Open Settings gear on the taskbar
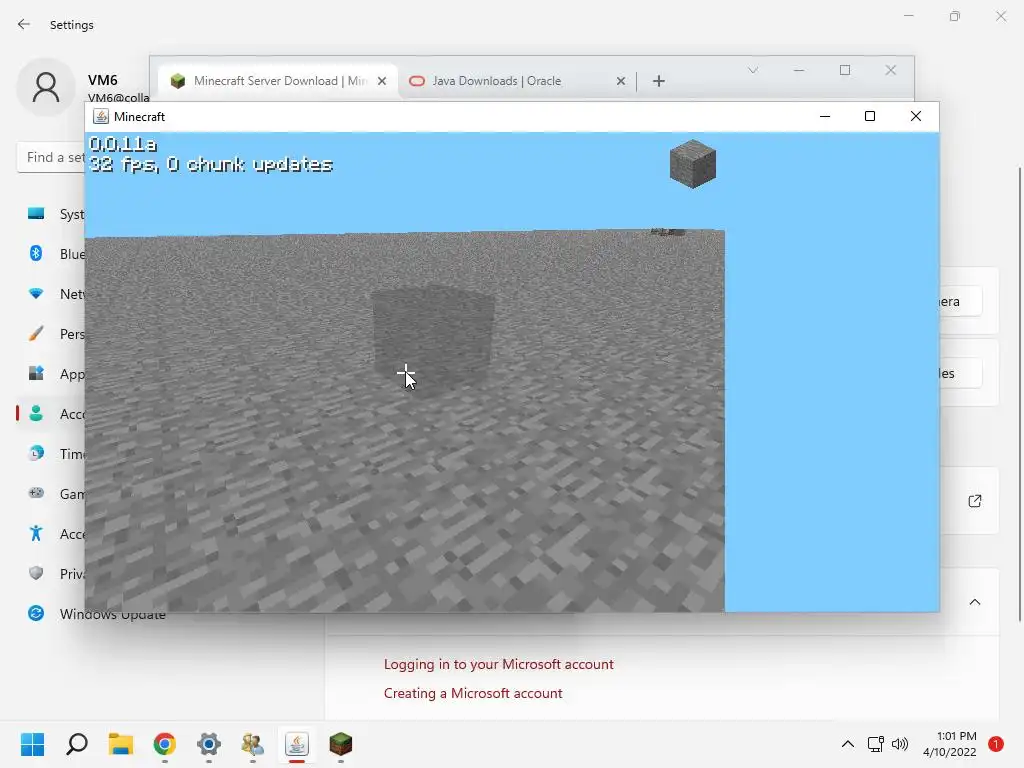The image size is (1024, 768). pos(209,744)
